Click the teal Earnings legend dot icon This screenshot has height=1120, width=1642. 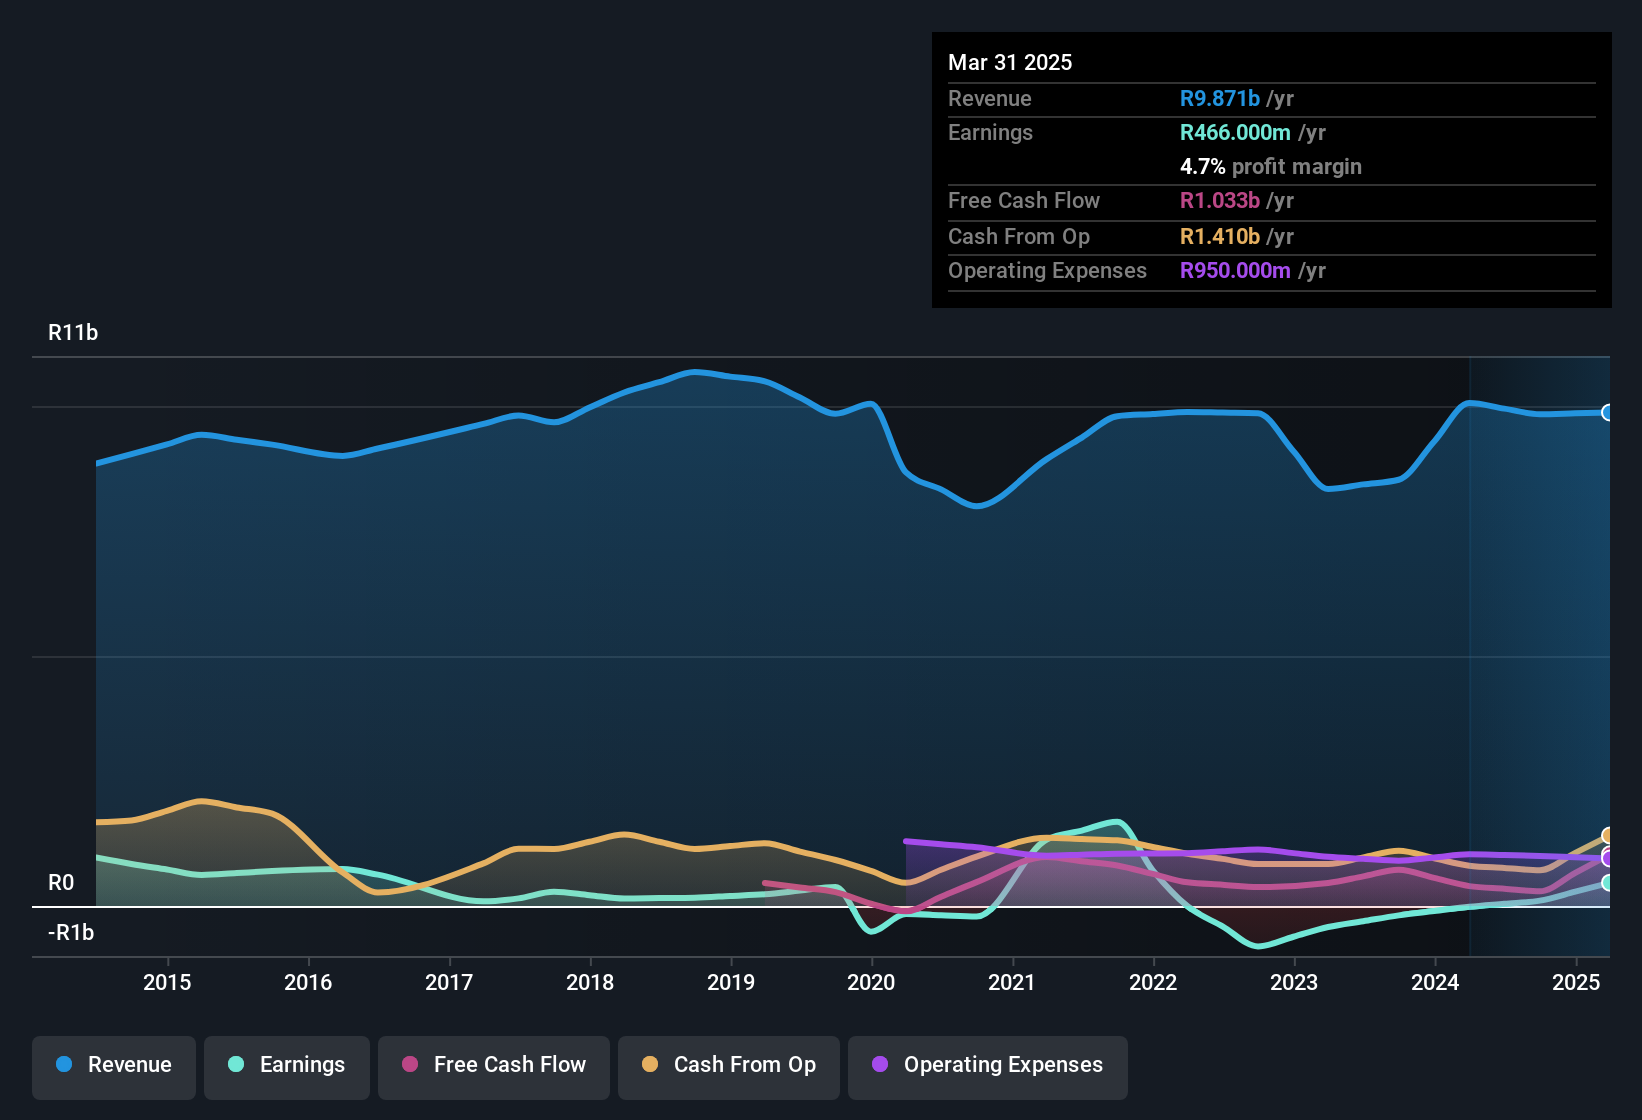click(236, 1065)
